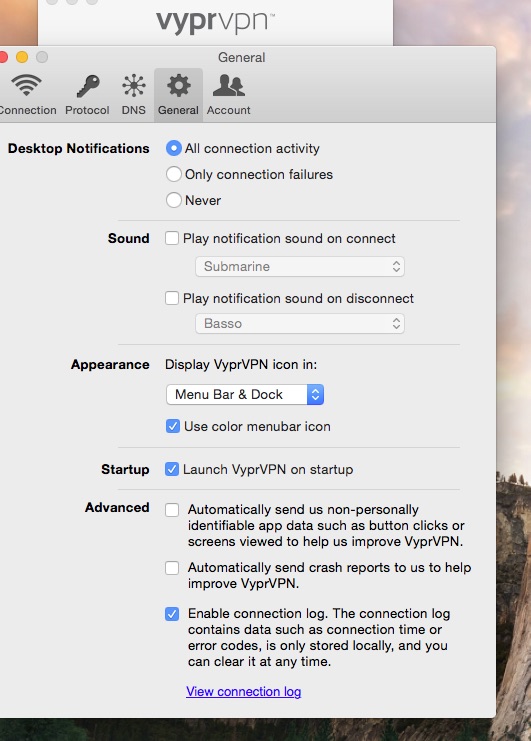Click the Sound section label
Viewport: 531px width, 741px height.
pyautogui.click(x=128, y=238)
